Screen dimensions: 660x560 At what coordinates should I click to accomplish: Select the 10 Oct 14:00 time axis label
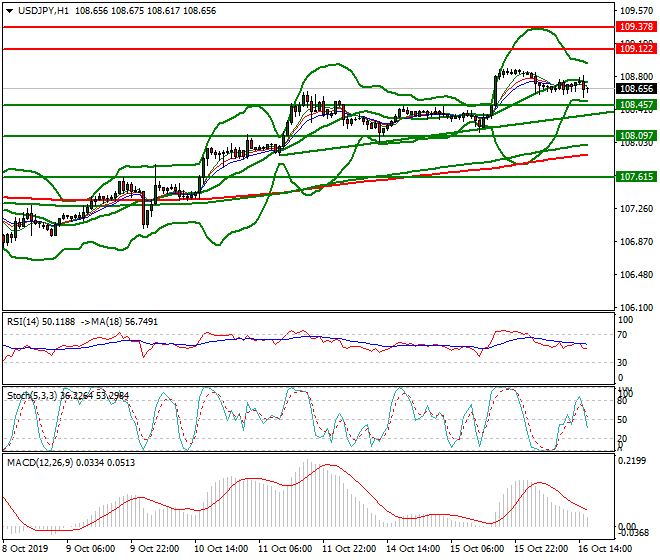point(221,549)
